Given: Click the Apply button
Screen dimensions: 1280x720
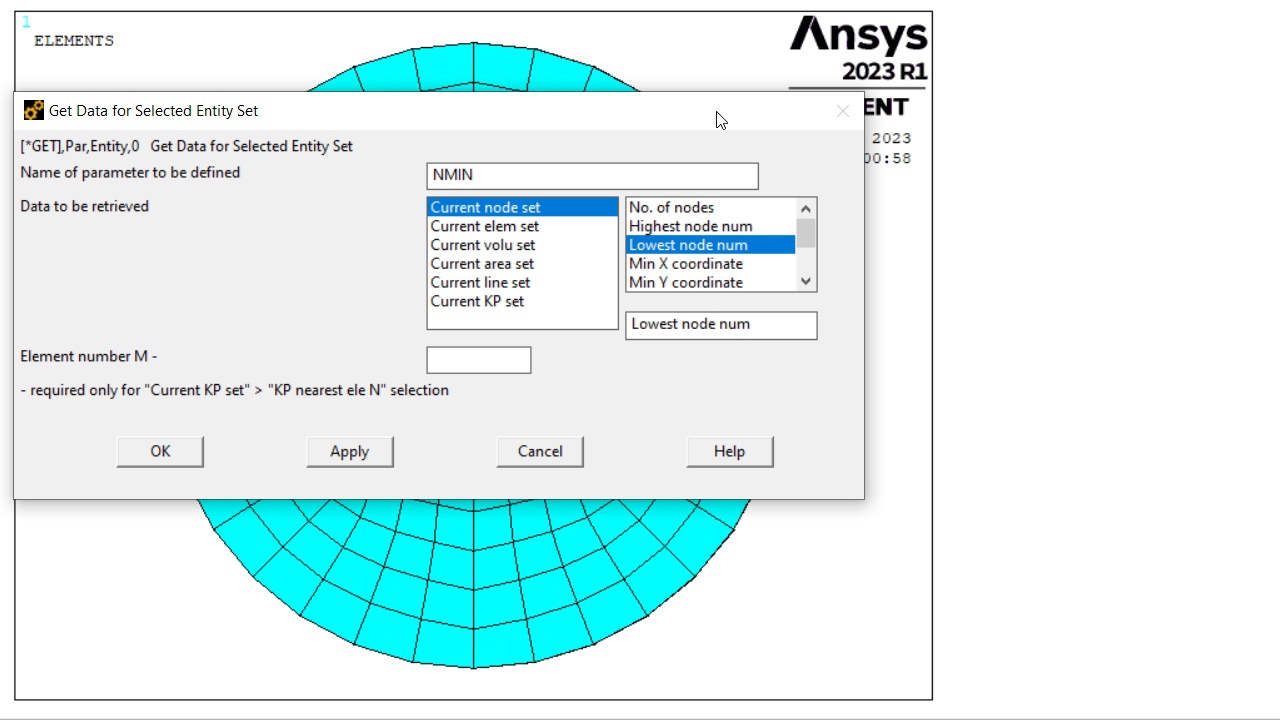Looking at the screenshot, I should (350, 452).
